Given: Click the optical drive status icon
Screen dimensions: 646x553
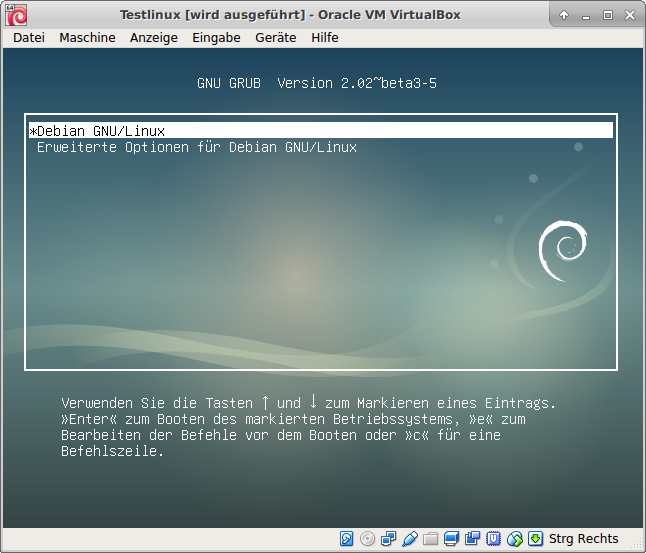Looking at the screenshot, I should click(367, 539).
